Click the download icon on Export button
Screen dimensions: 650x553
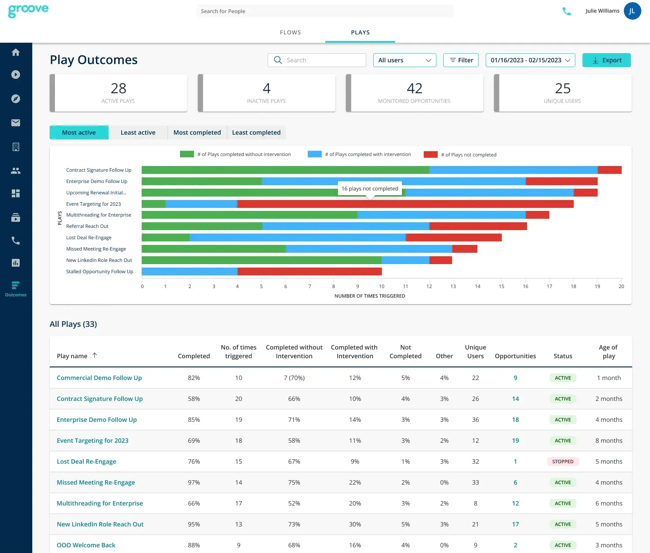[x=595, y=61]
